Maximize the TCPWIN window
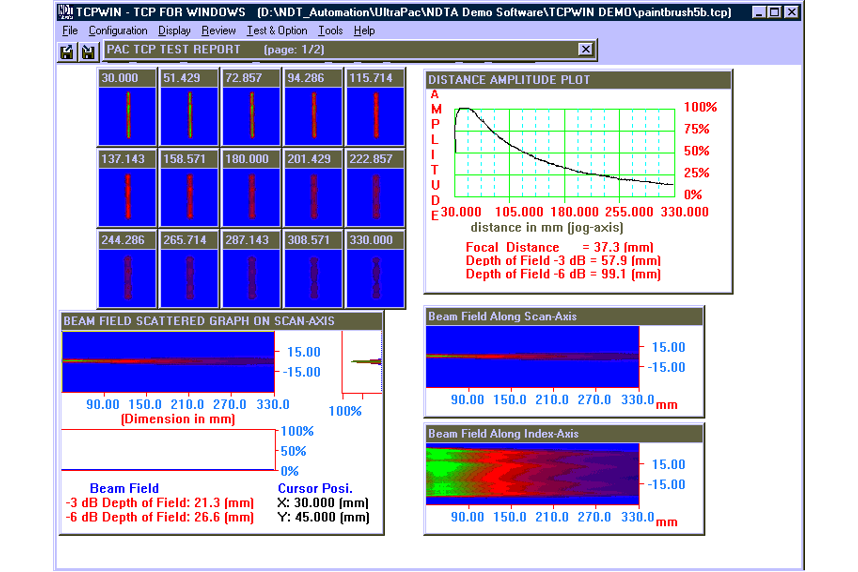The height and width of the screenshot is (572, 858). coord(775,12)
